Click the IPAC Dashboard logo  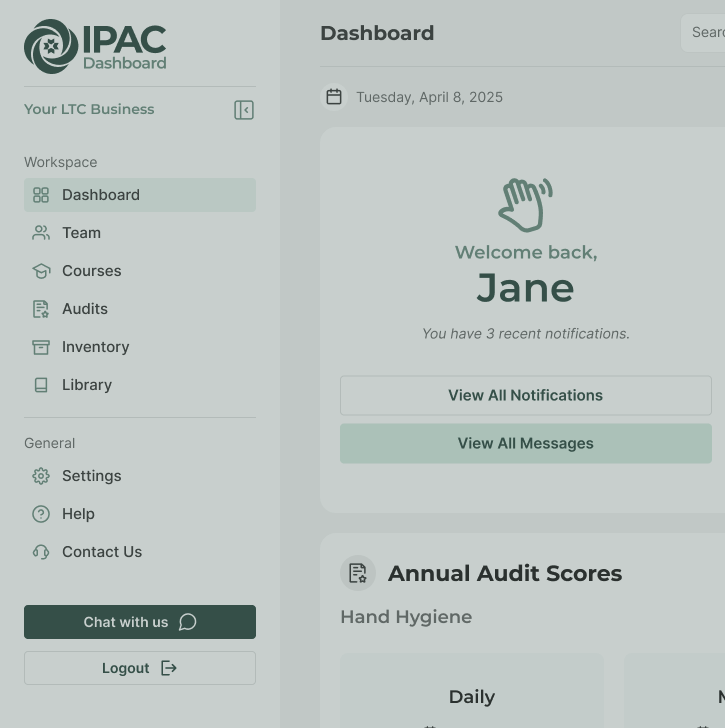[x=95, y=46]
